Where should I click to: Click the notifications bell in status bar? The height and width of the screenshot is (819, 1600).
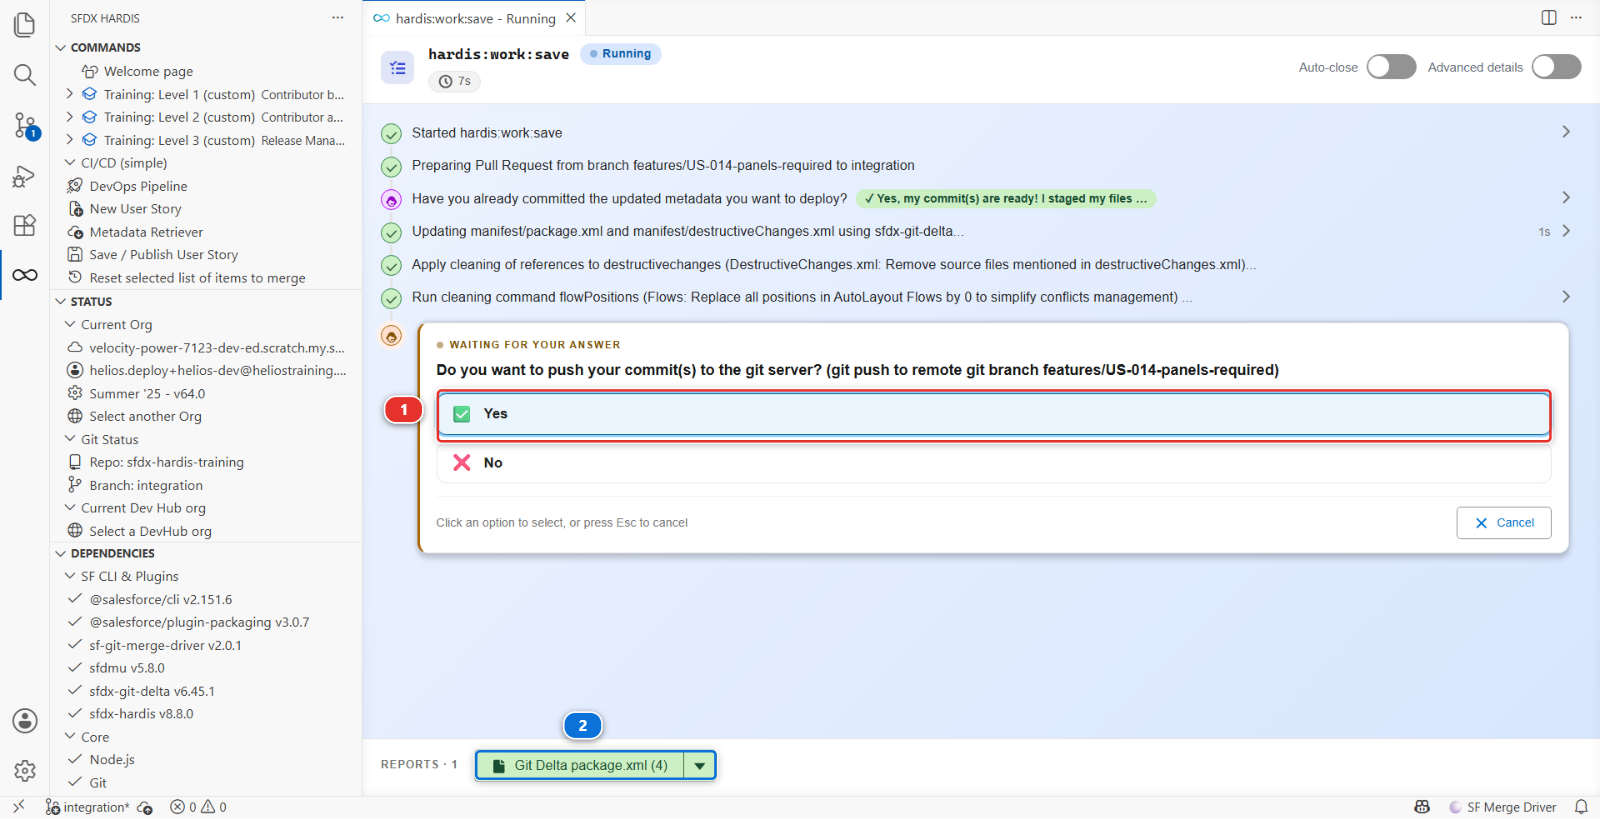1581,807
